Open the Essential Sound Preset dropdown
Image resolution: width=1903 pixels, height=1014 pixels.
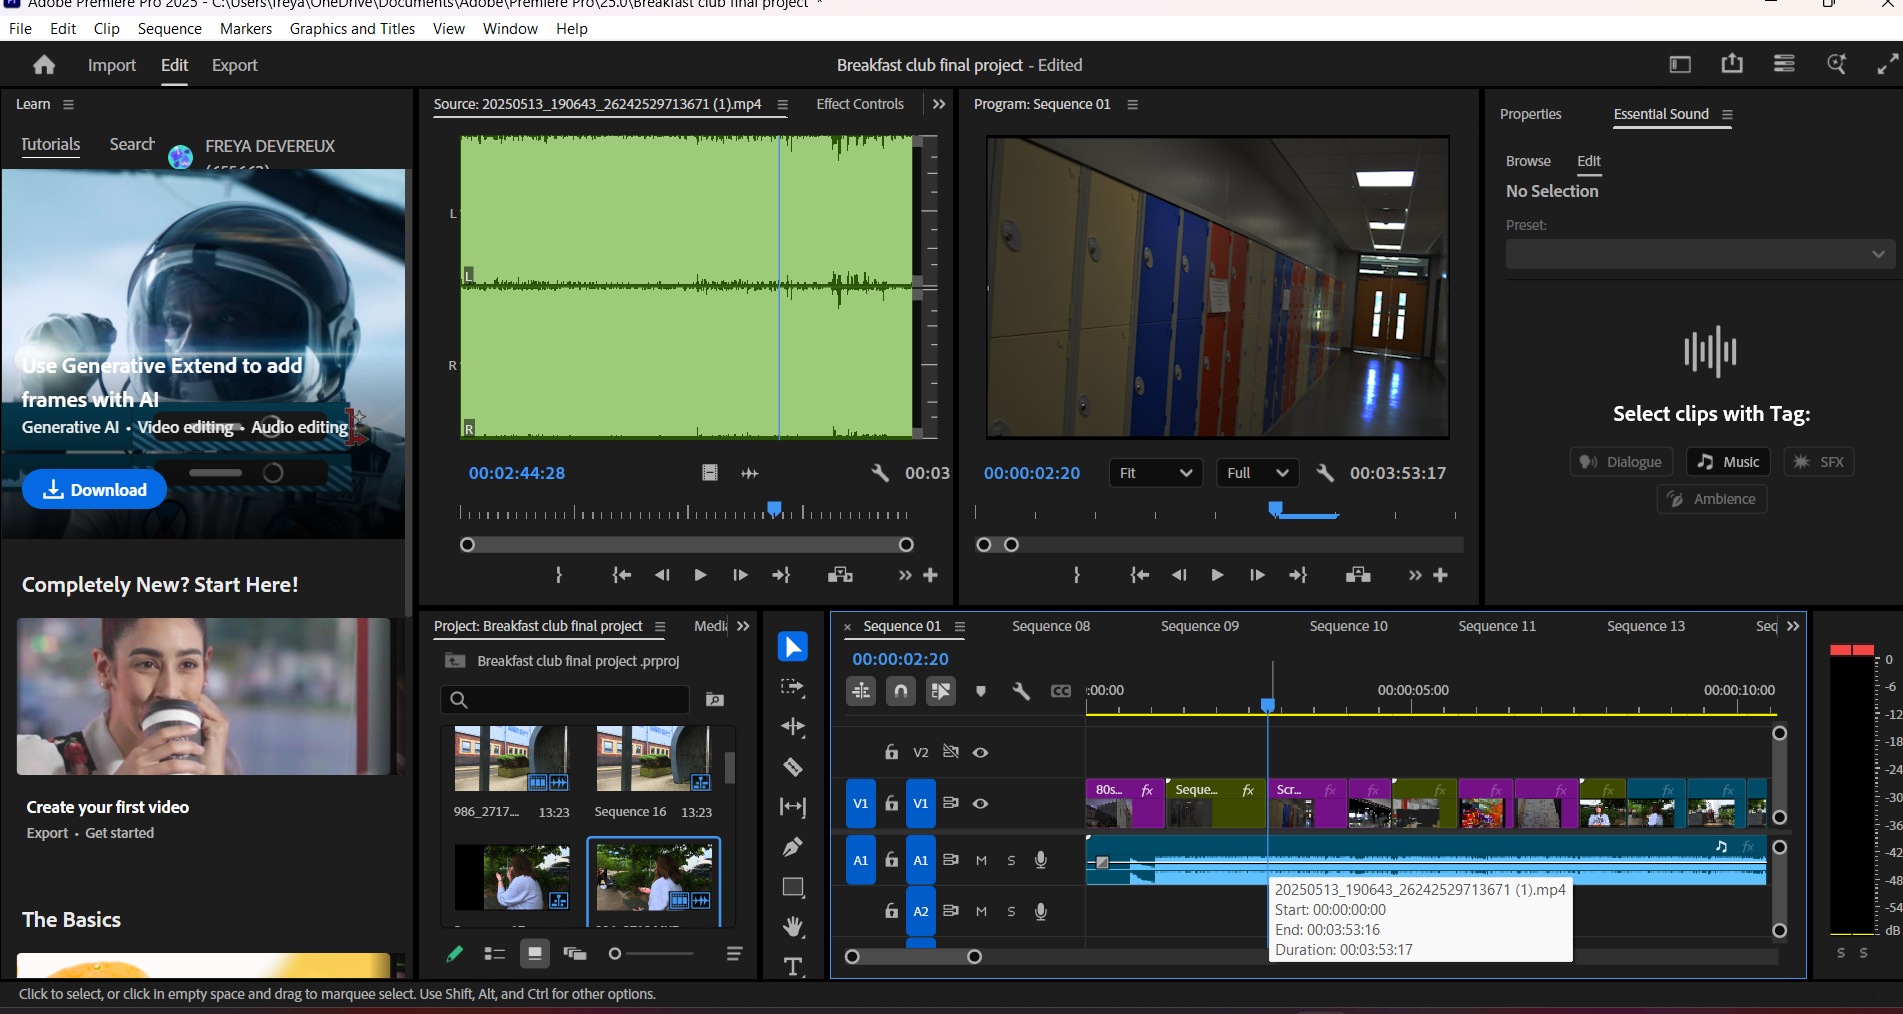tap(1700, 254)
